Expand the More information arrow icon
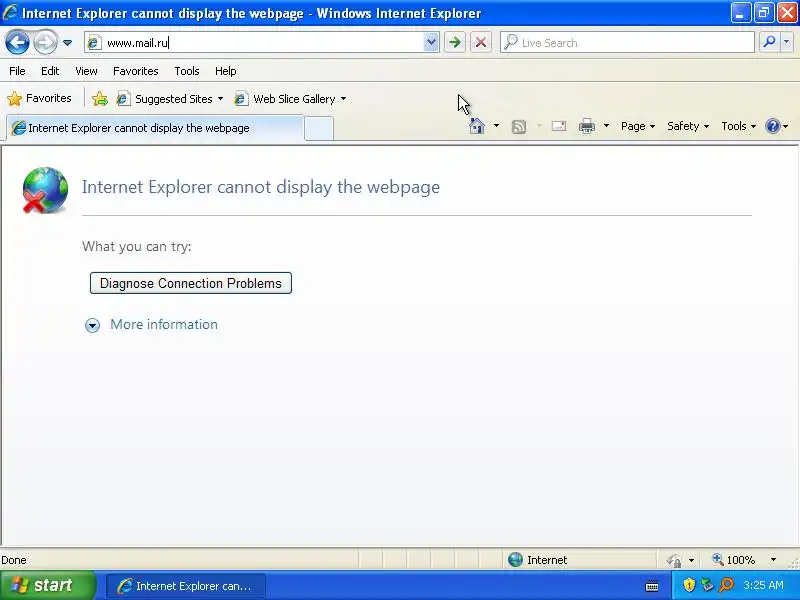This screenshot has height=600, width=800. (92, 325)
